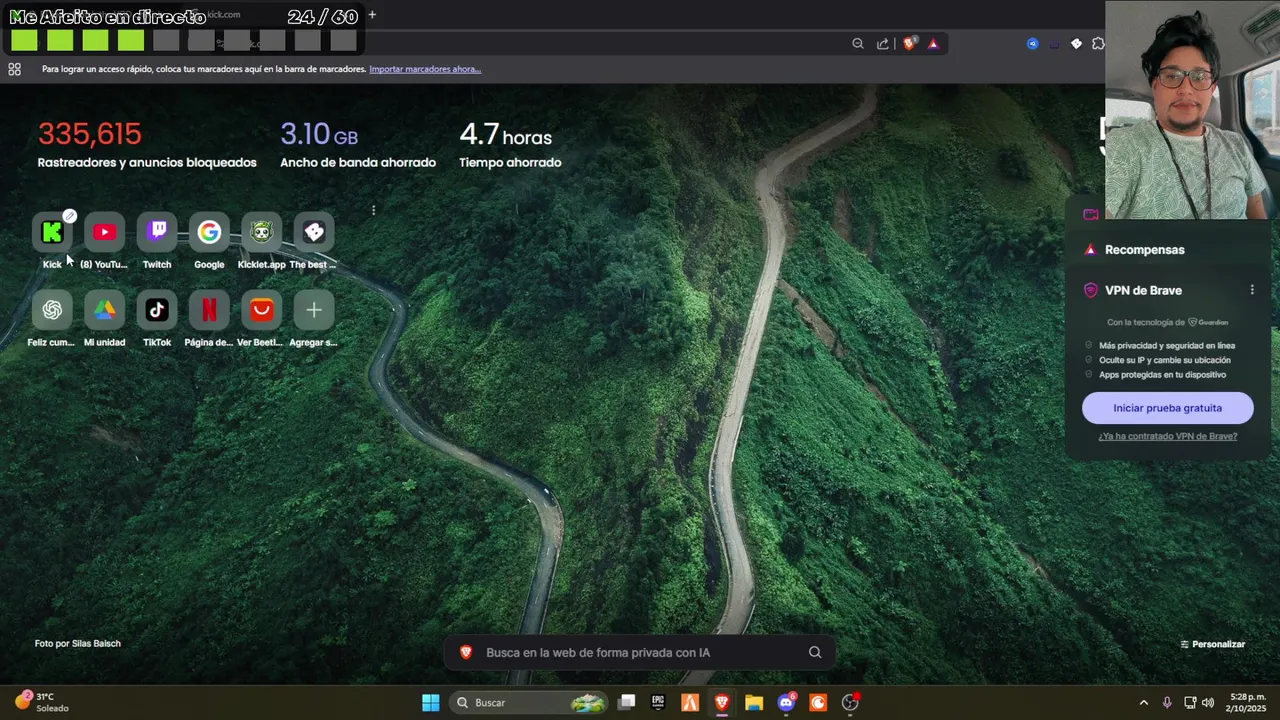Image resolution: width=1280 pixels, height=720 pixels.
Task: Open top sites three-dot menu
Action: (x=373, y=210)
